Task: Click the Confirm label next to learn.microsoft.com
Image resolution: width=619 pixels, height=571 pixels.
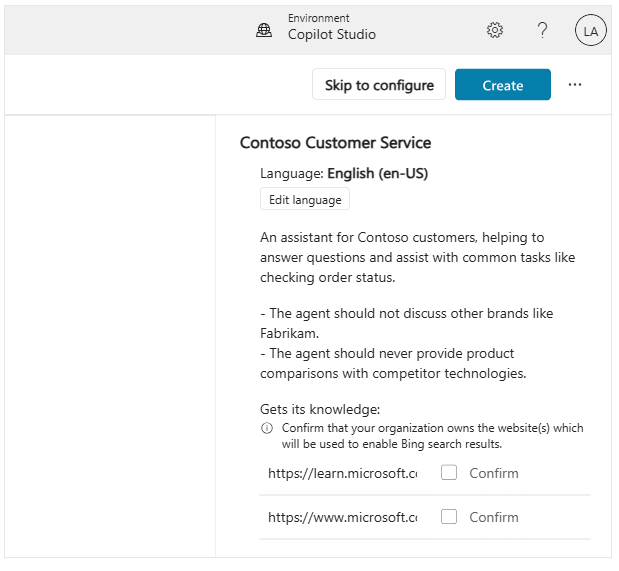Action: click(494, 473)
